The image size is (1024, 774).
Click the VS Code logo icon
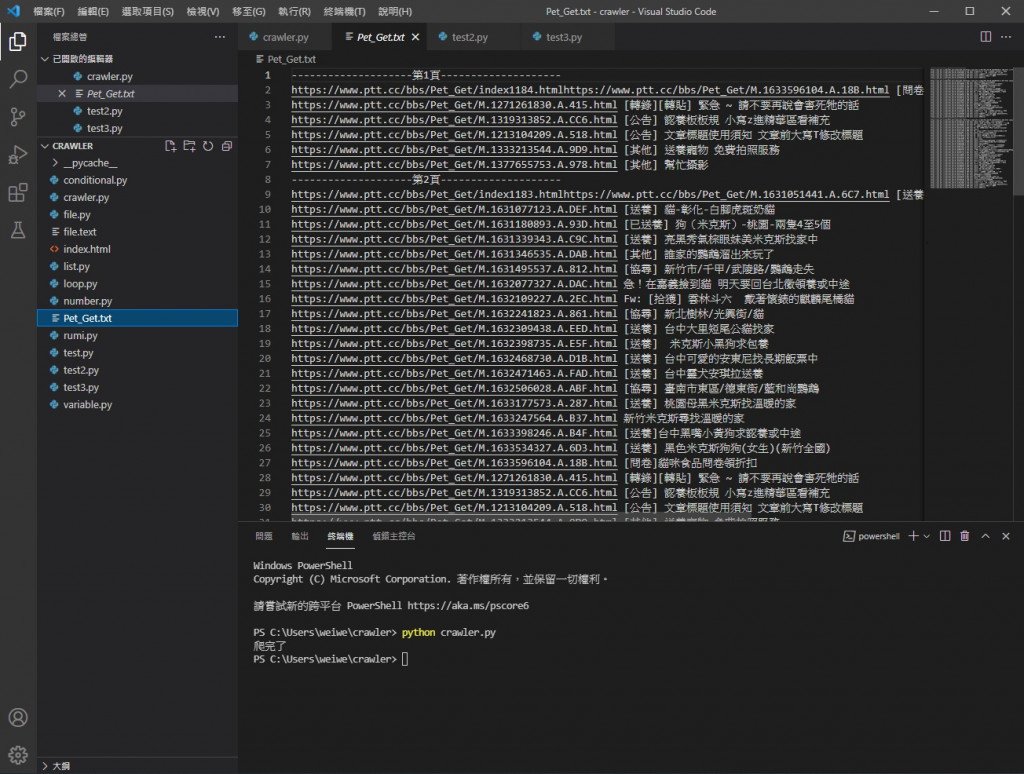(x=14, y=11)
